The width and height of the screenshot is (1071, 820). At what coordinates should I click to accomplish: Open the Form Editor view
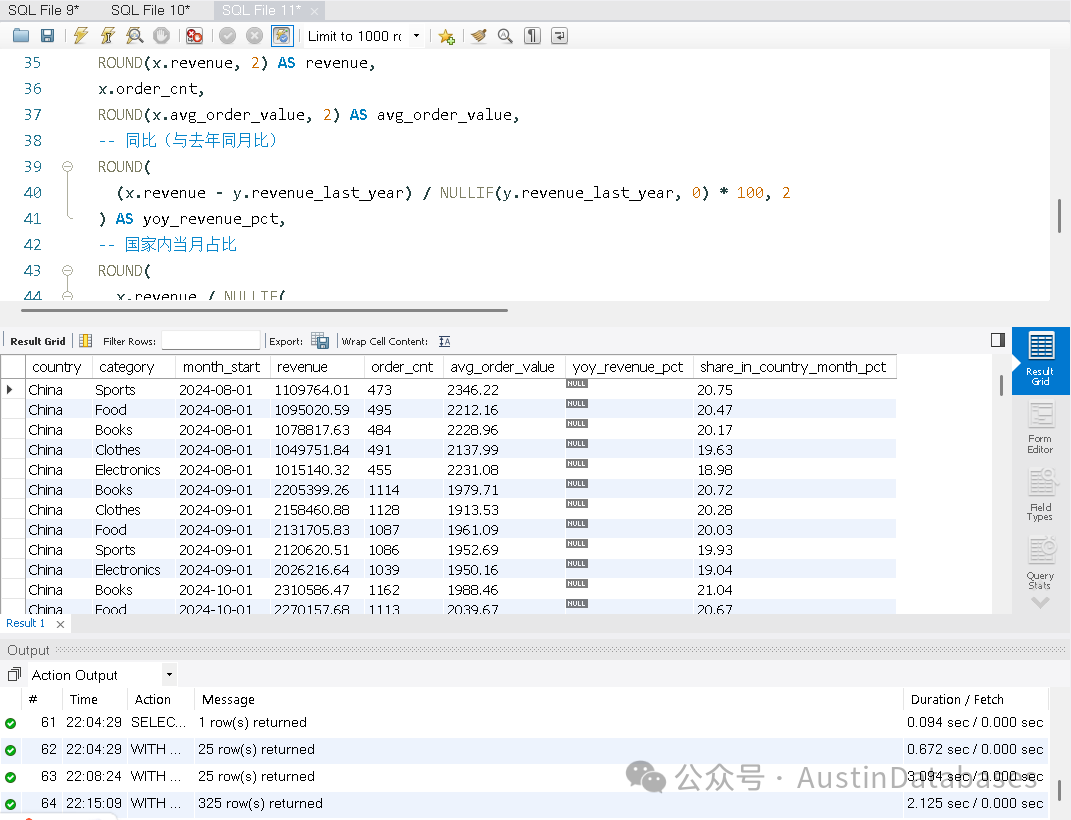pos(1040,428)
